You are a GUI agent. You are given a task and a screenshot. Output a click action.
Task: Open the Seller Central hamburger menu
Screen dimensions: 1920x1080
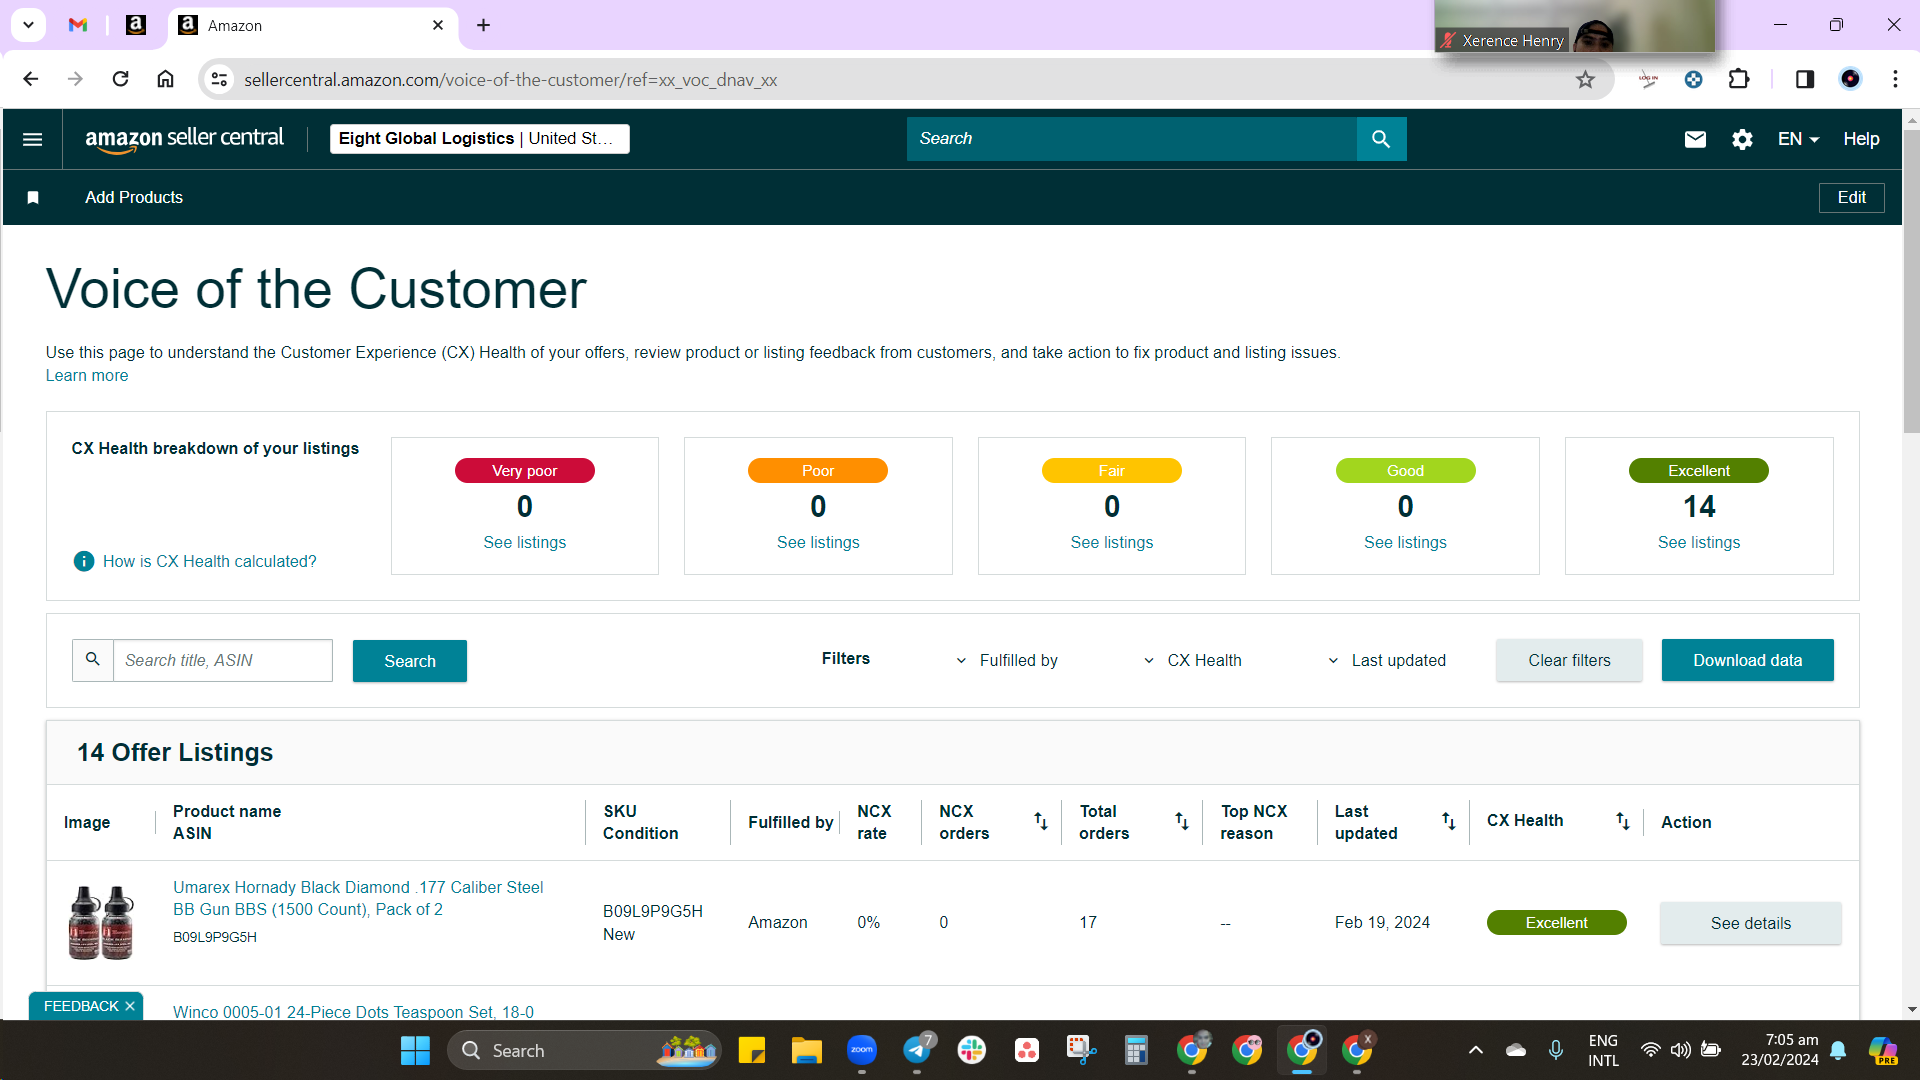[x=32, y=139]
